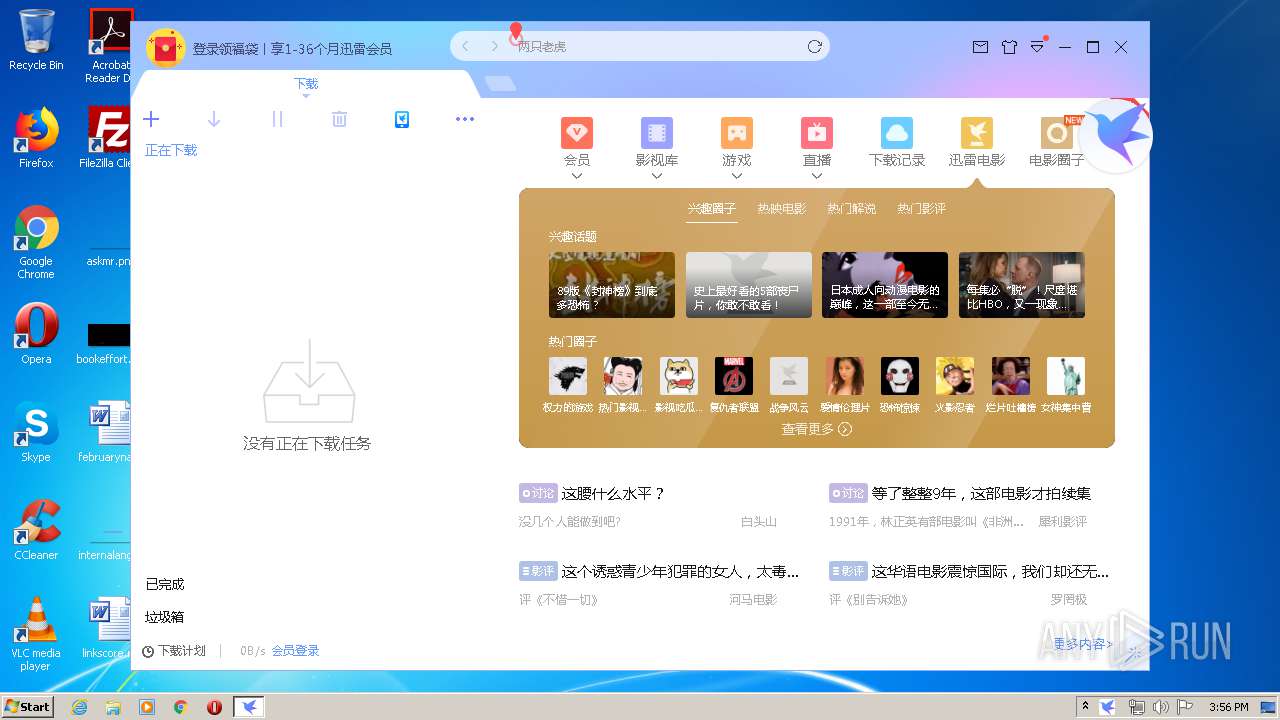The width and height of the screenshot is (1280, 720).
Task: Switch to the 热门影评 tab
Action: point(921,208)
